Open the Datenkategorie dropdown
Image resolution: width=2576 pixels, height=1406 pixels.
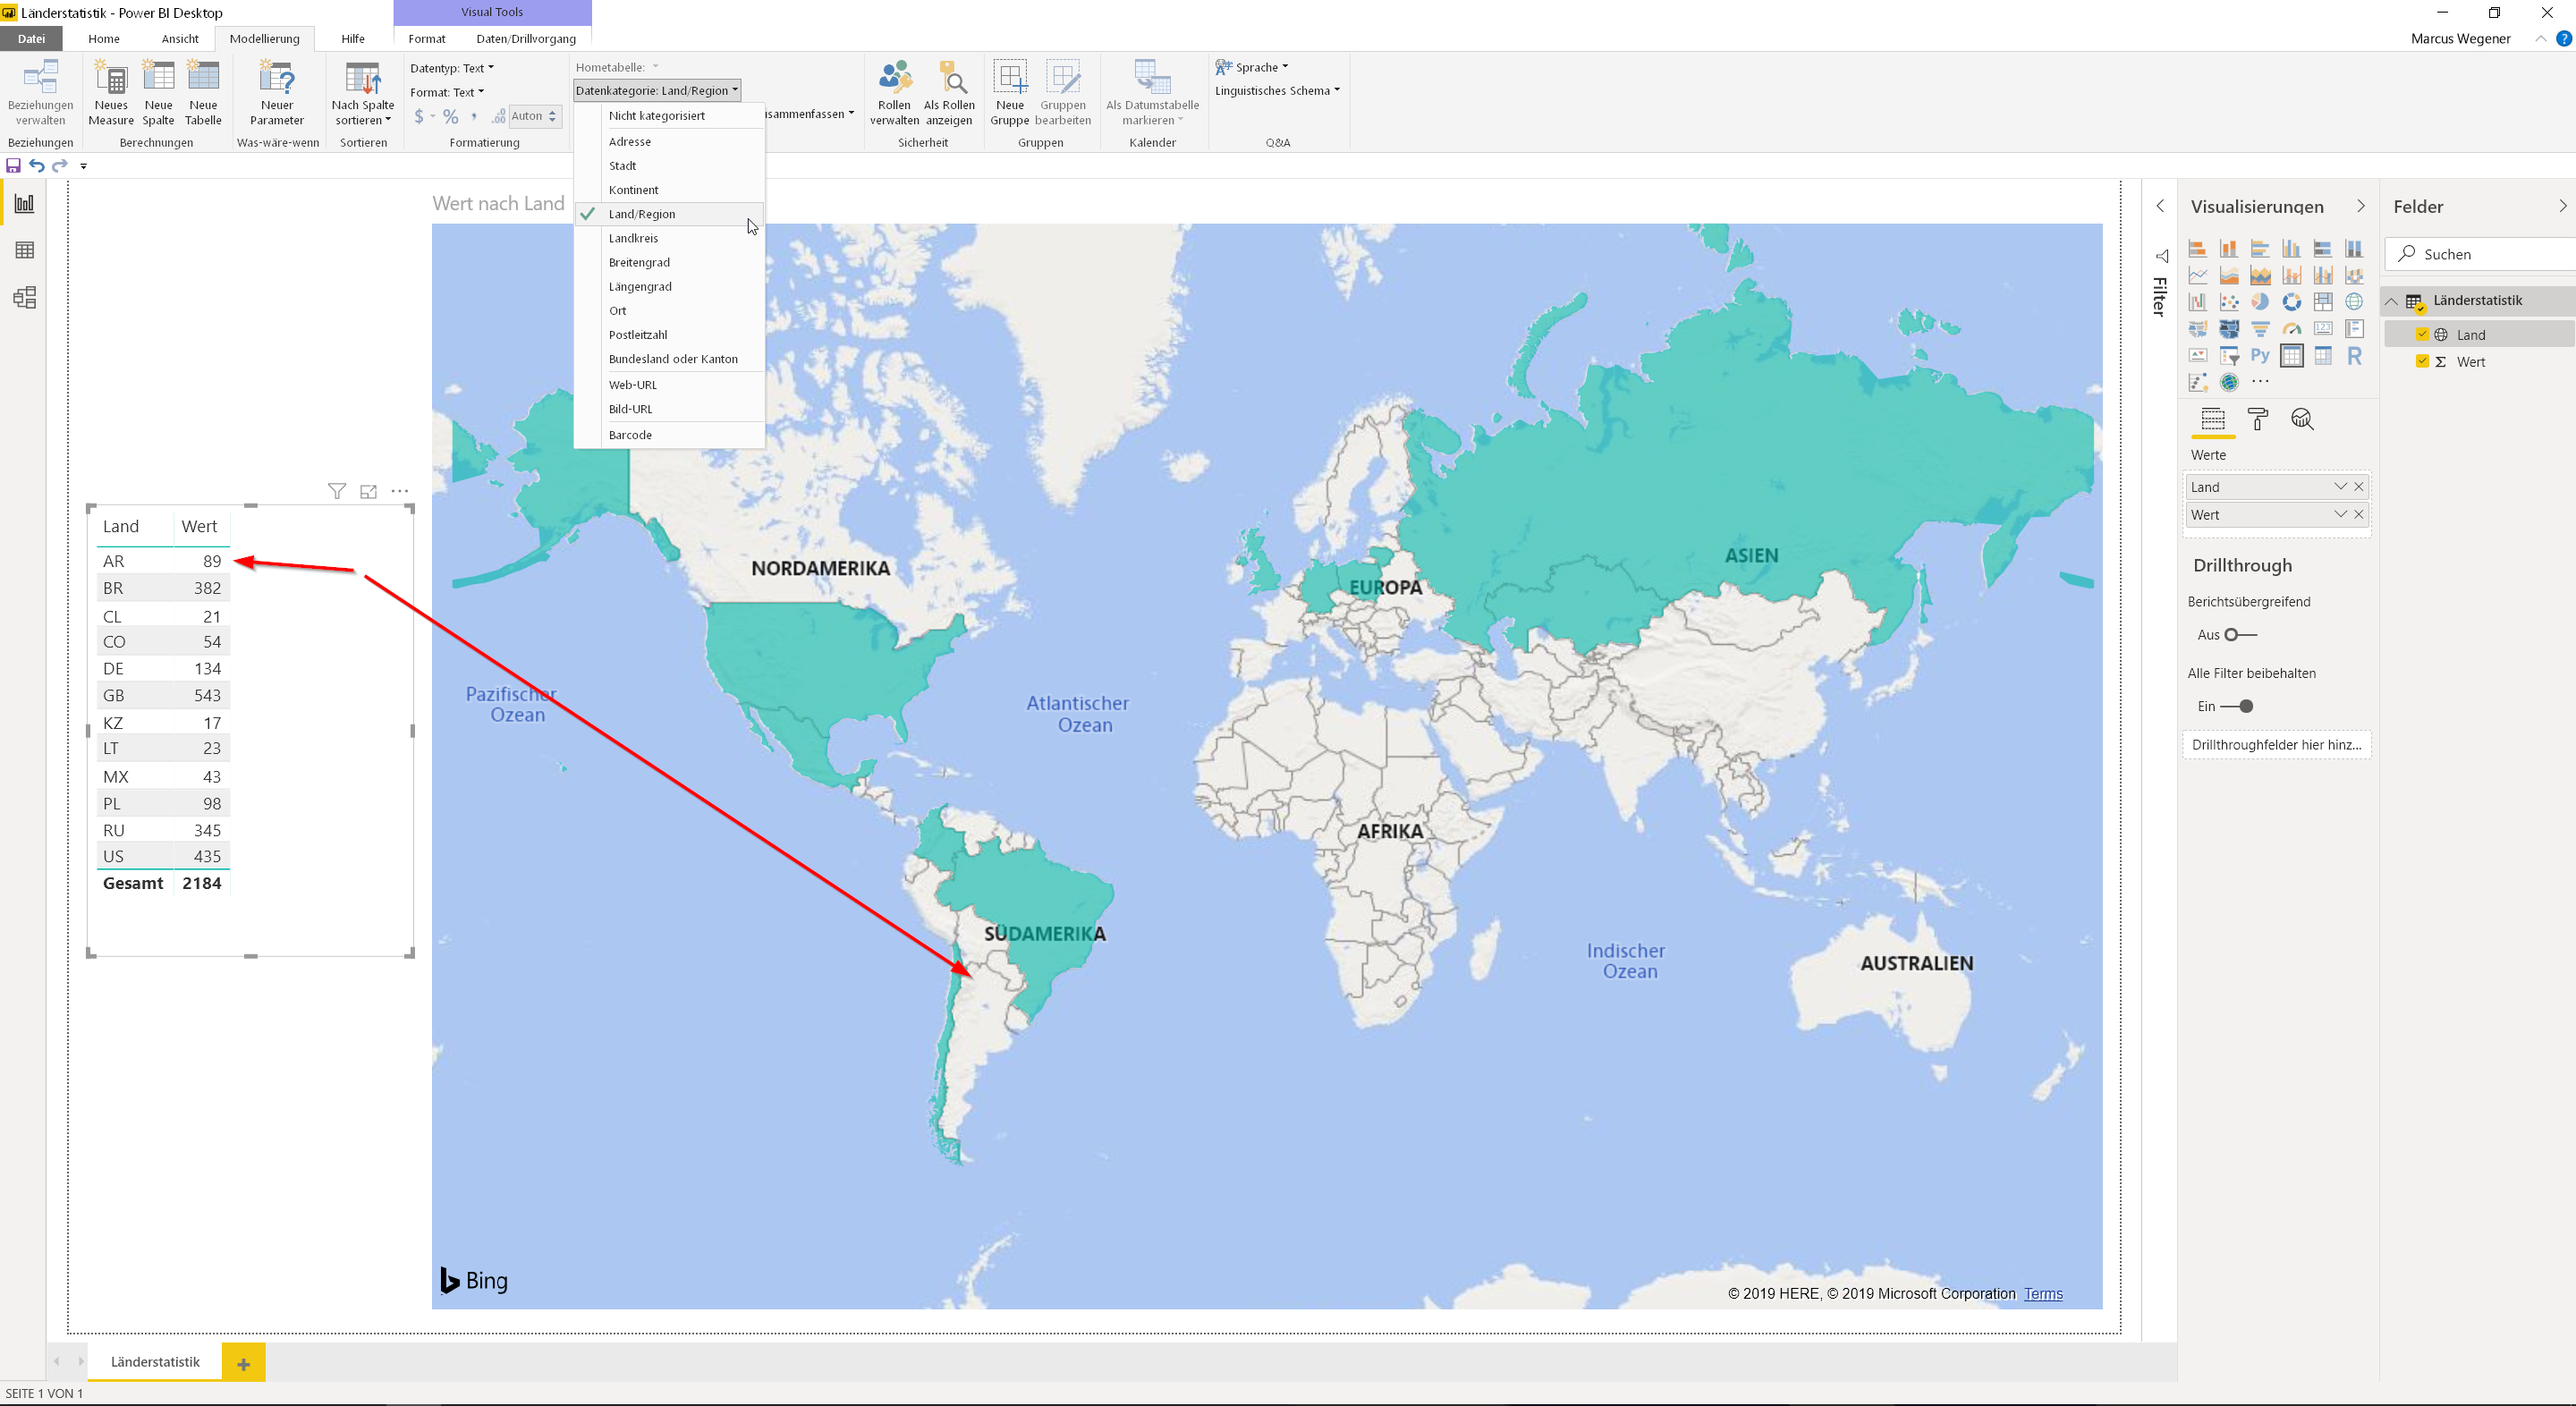(657, 90)
